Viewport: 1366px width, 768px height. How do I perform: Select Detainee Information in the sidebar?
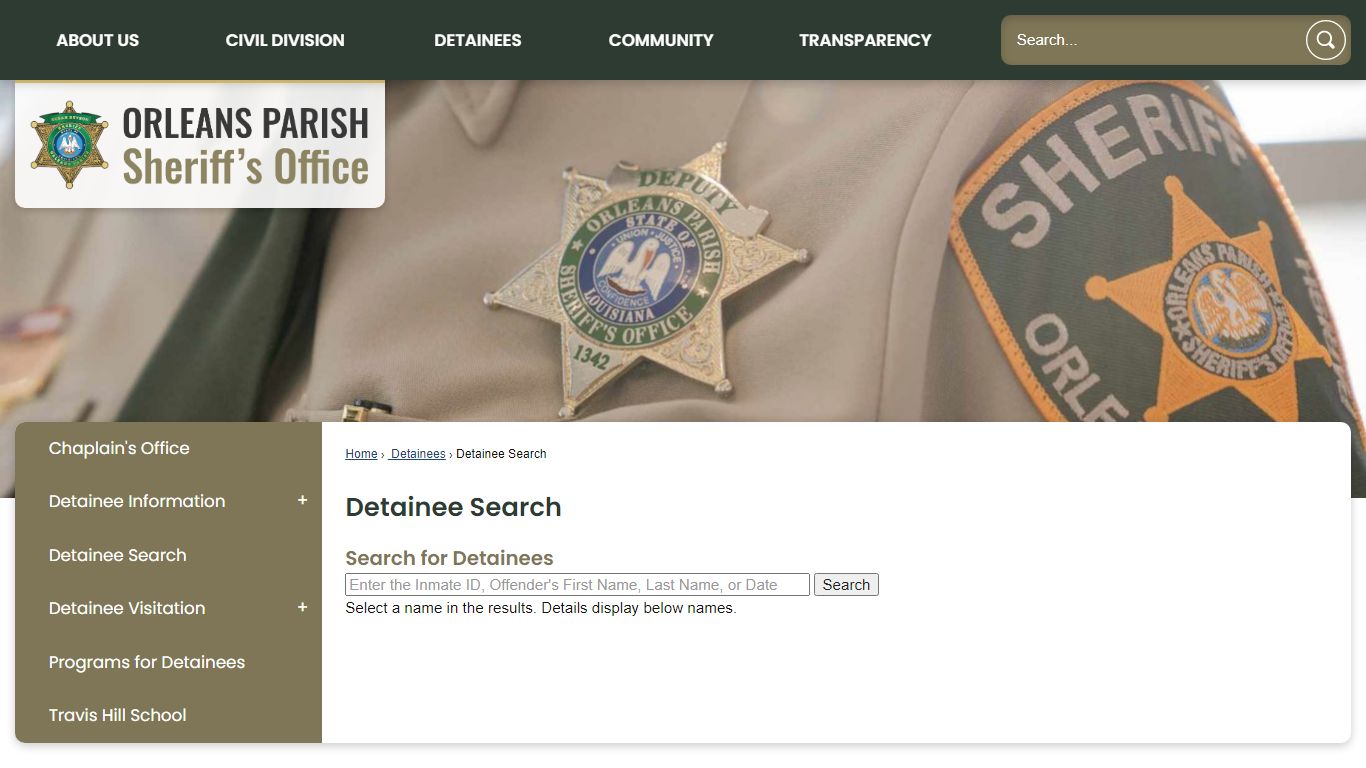[x=137, y=501]
